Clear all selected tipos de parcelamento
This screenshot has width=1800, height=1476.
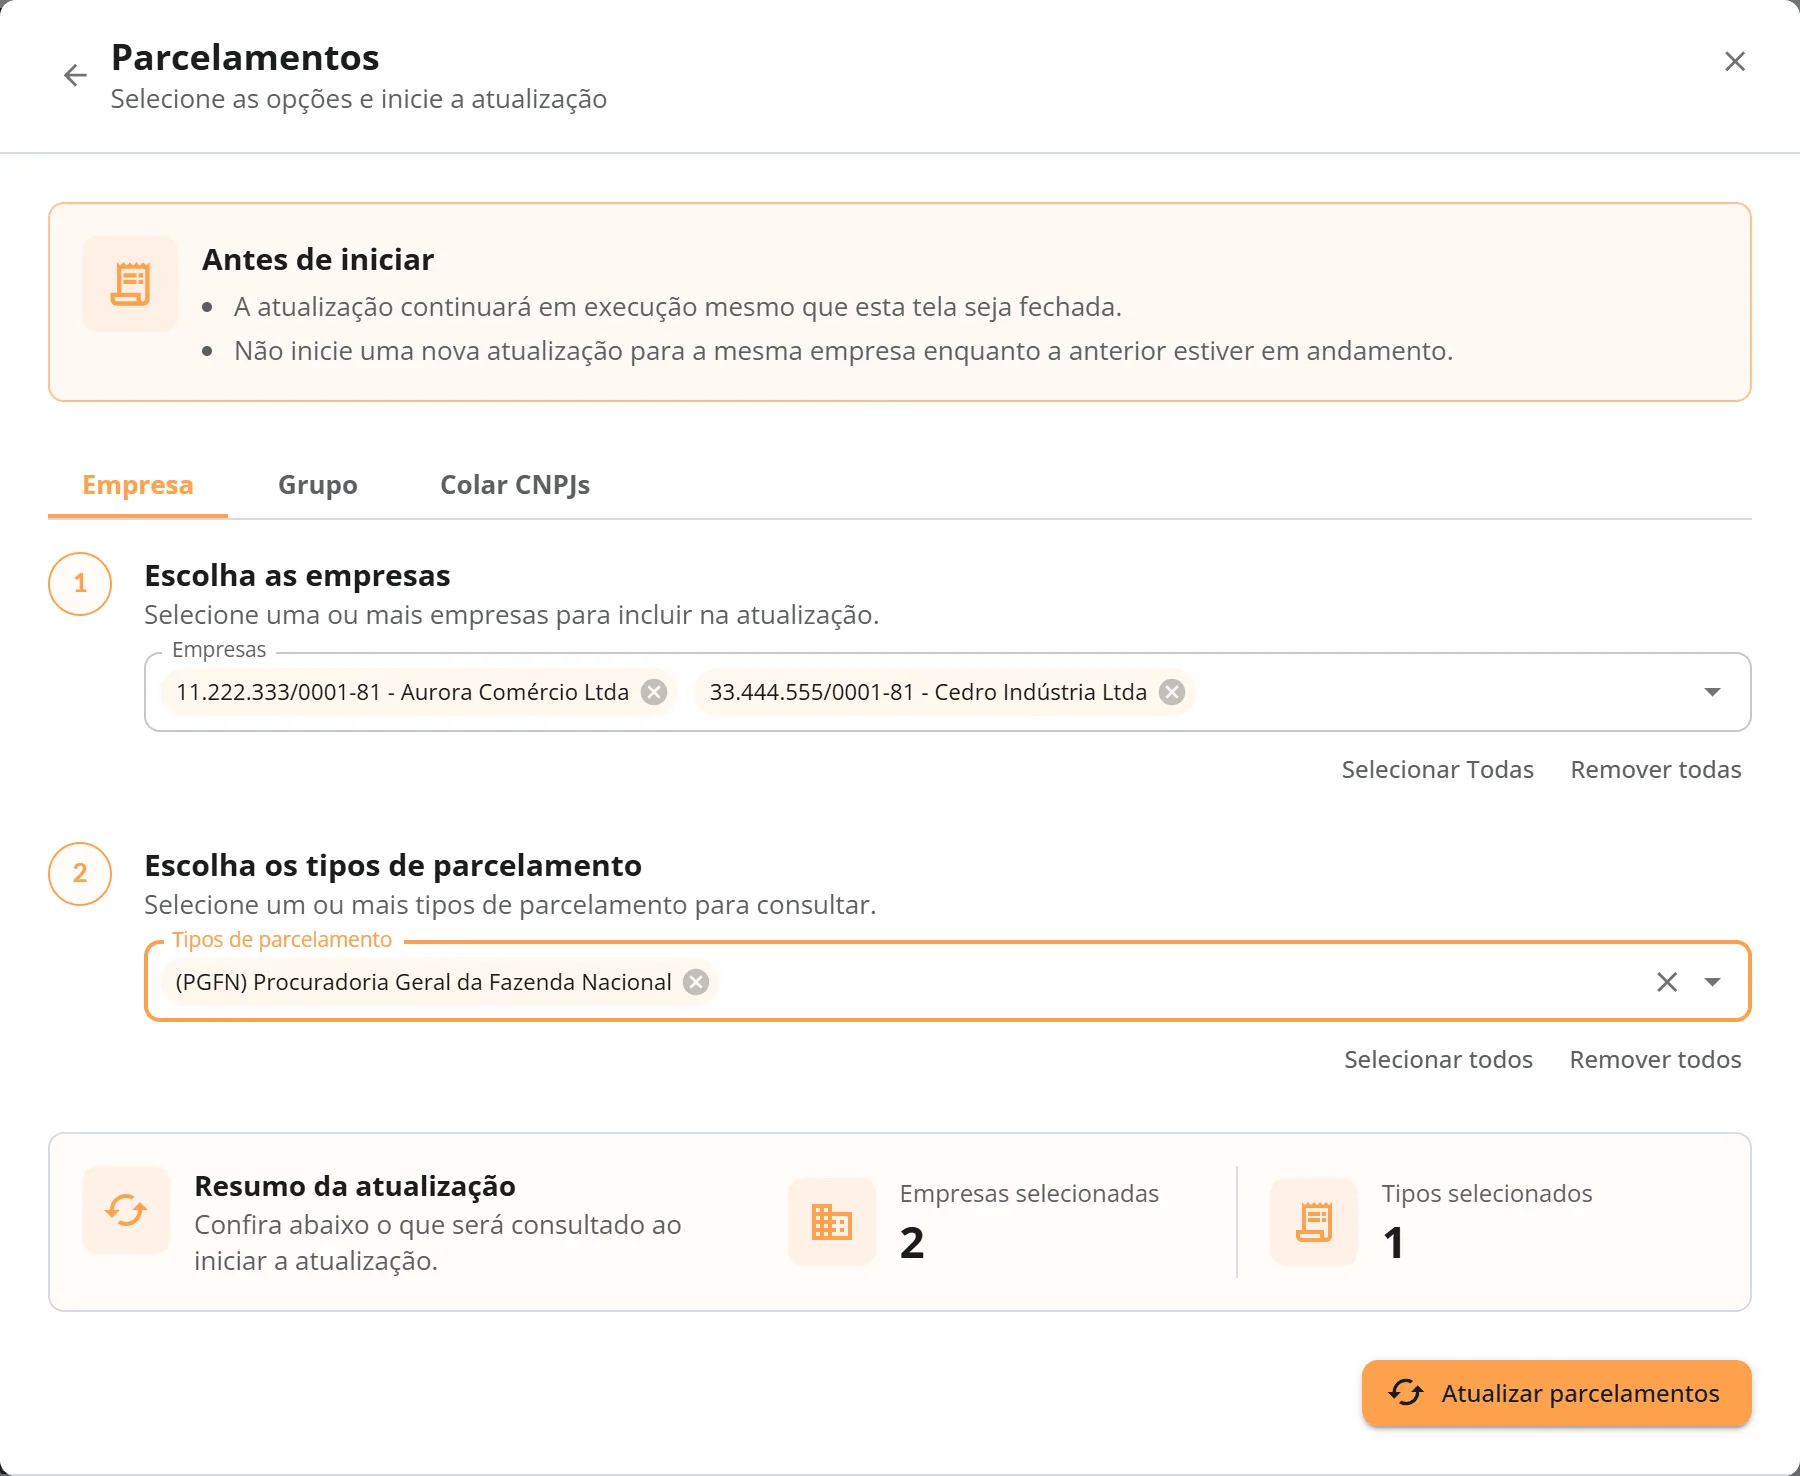click(1667, 982)
